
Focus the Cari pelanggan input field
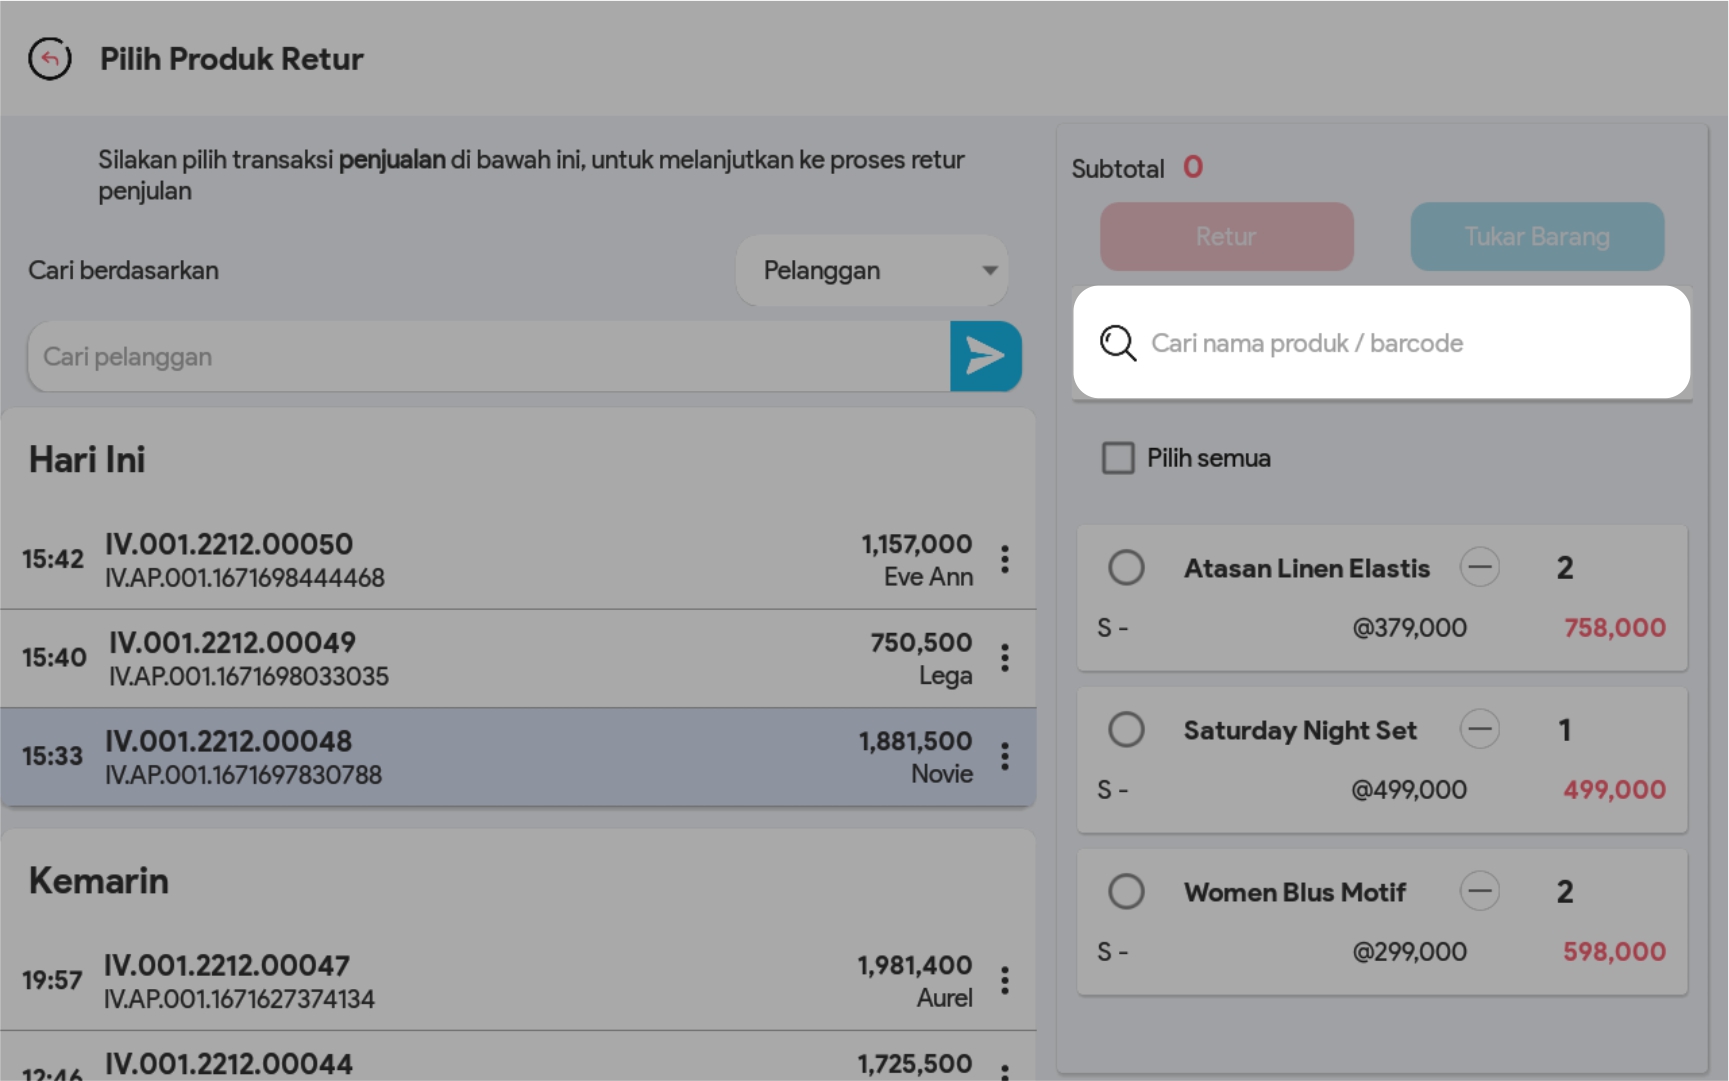[488, 357]
